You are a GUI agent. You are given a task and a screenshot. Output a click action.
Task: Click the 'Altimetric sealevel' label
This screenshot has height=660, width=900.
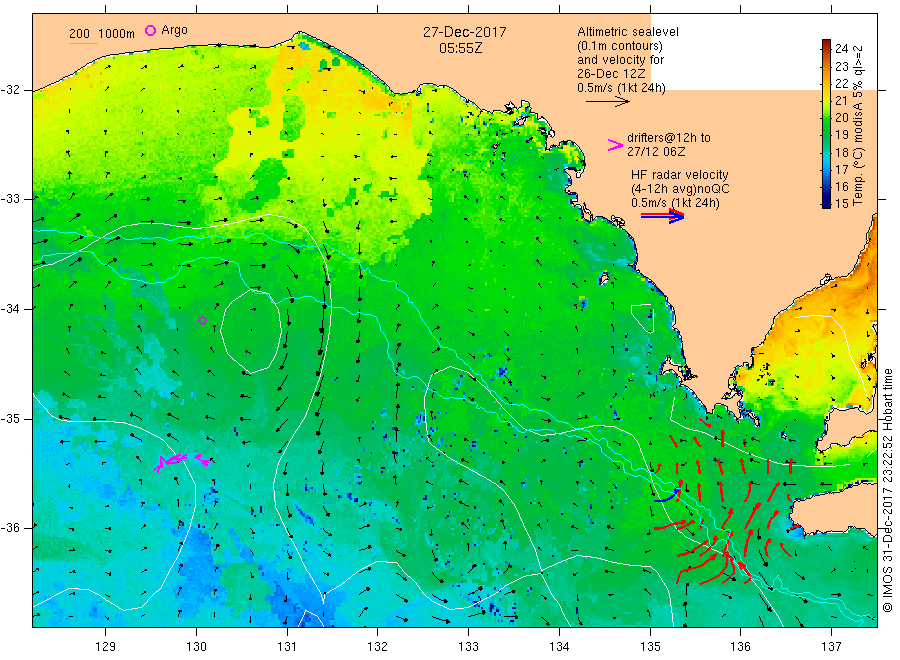click(628, 32)
